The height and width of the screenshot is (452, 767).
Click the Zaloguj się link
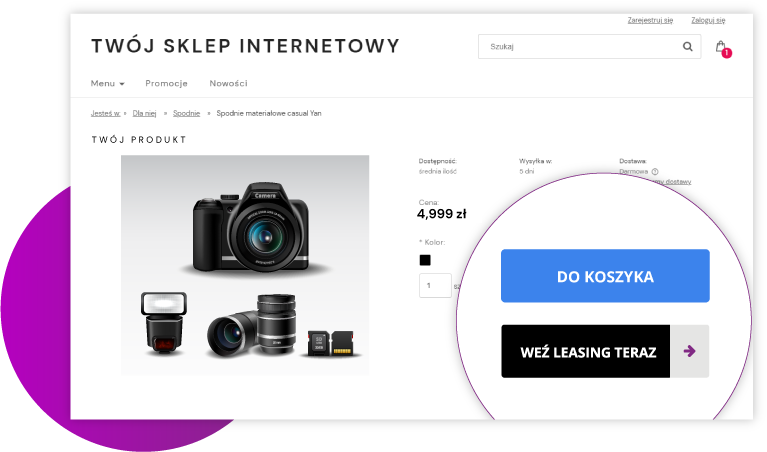(x=708, y=20)
